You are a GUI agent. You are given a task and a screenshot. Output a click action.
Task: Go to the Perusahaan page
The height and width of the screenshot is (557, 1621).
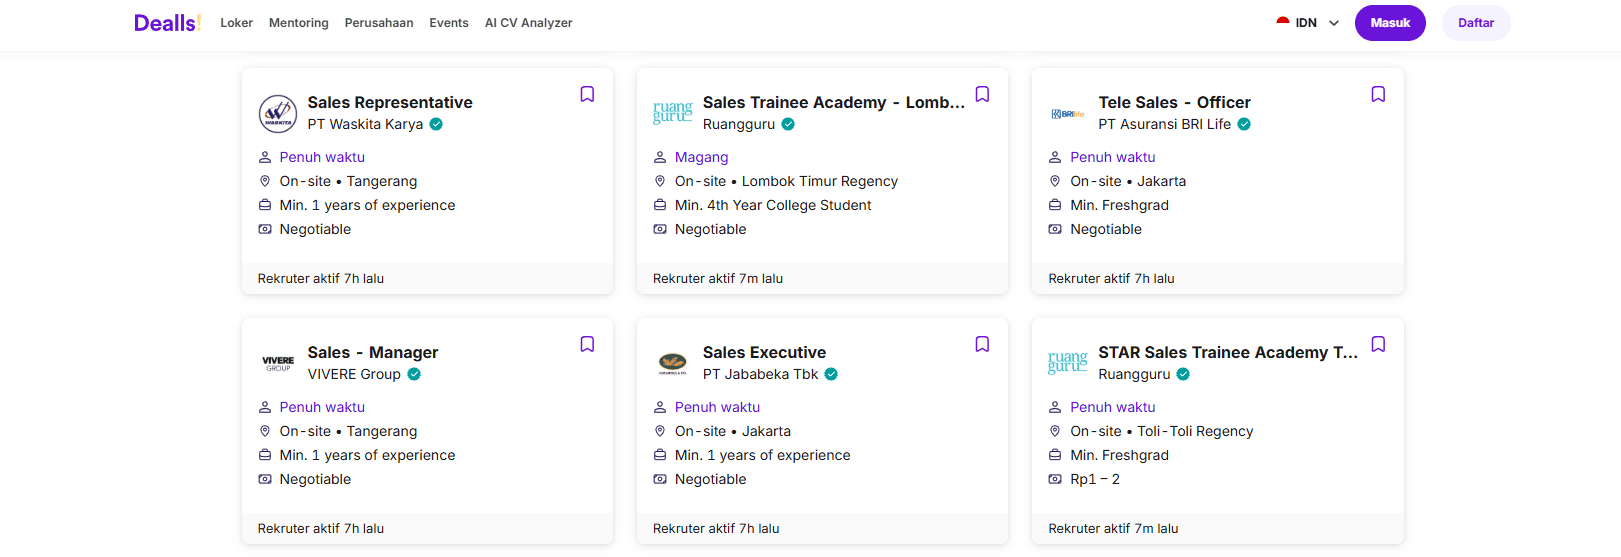pos(379,23)
